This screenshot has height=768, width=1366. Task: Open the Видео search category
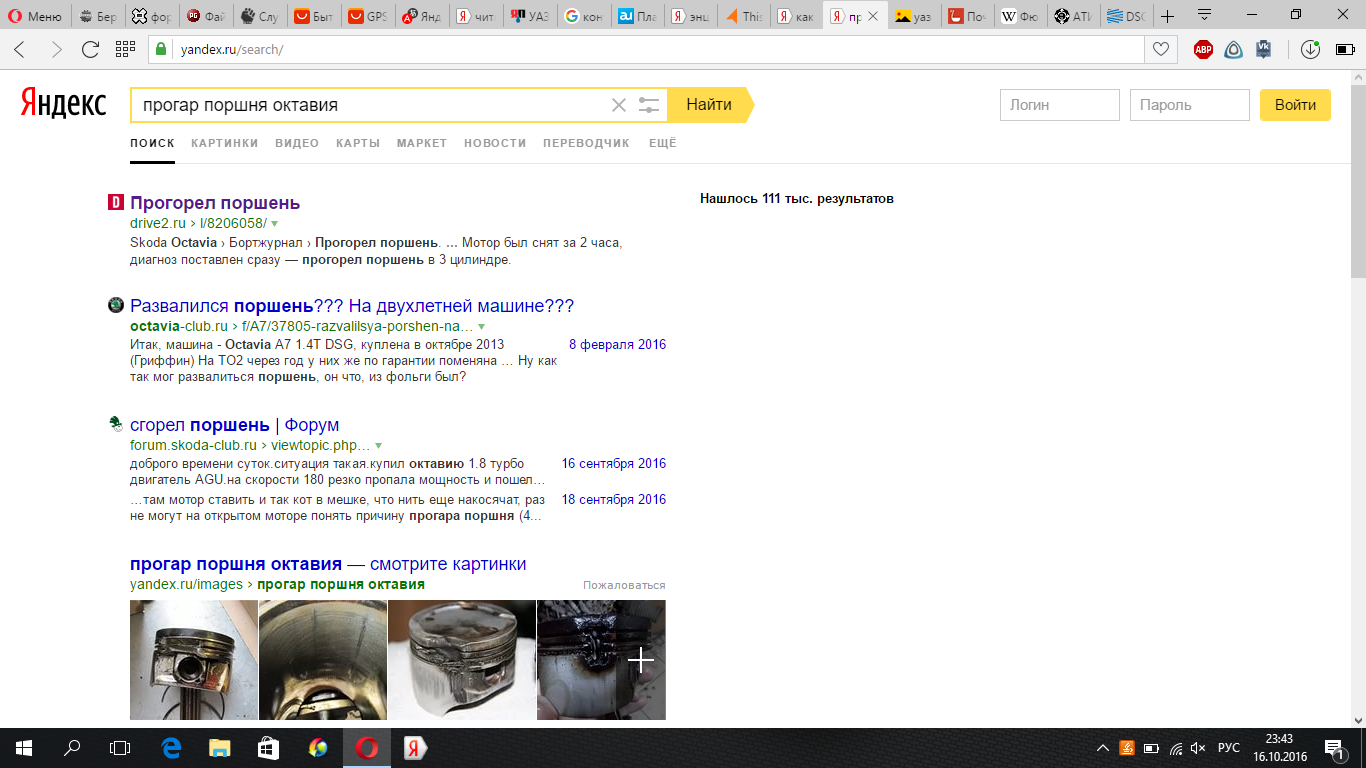point(297,143)
